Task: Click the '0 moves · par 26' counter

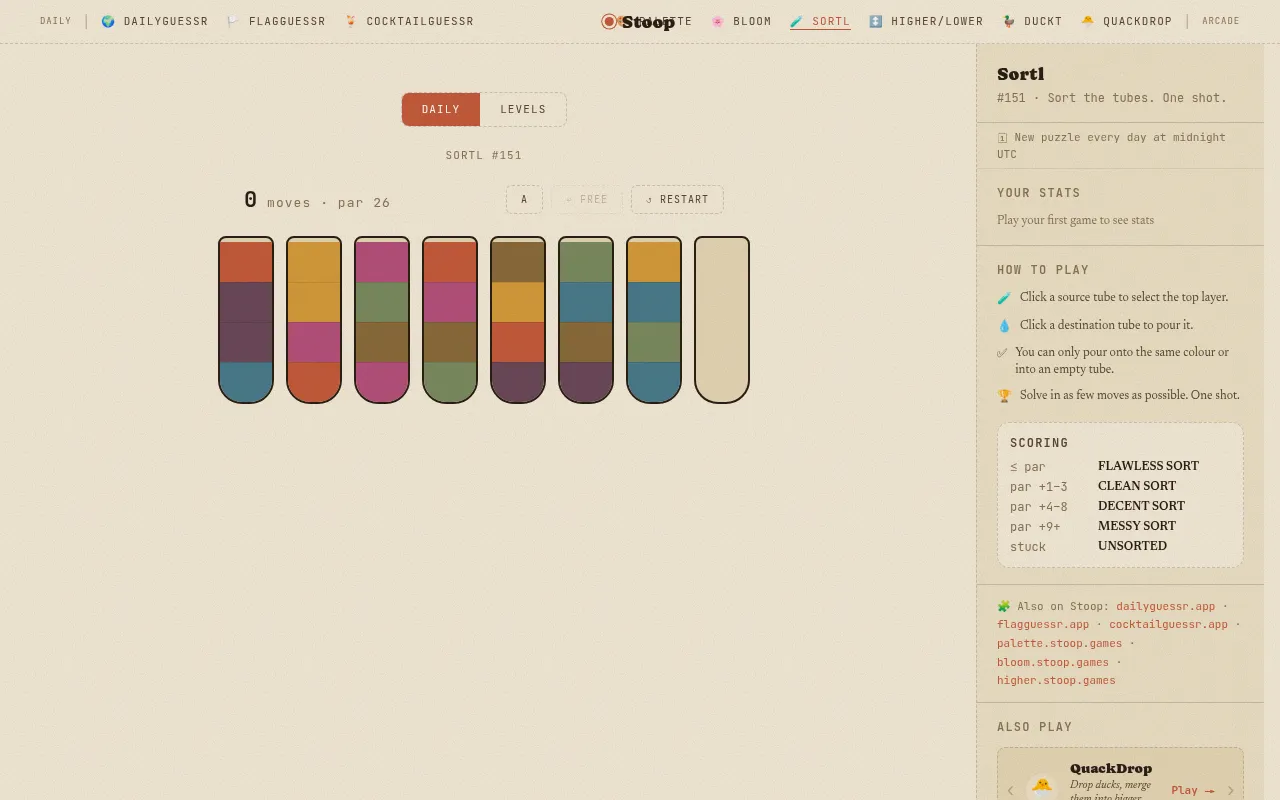Action: click(317, 200)
